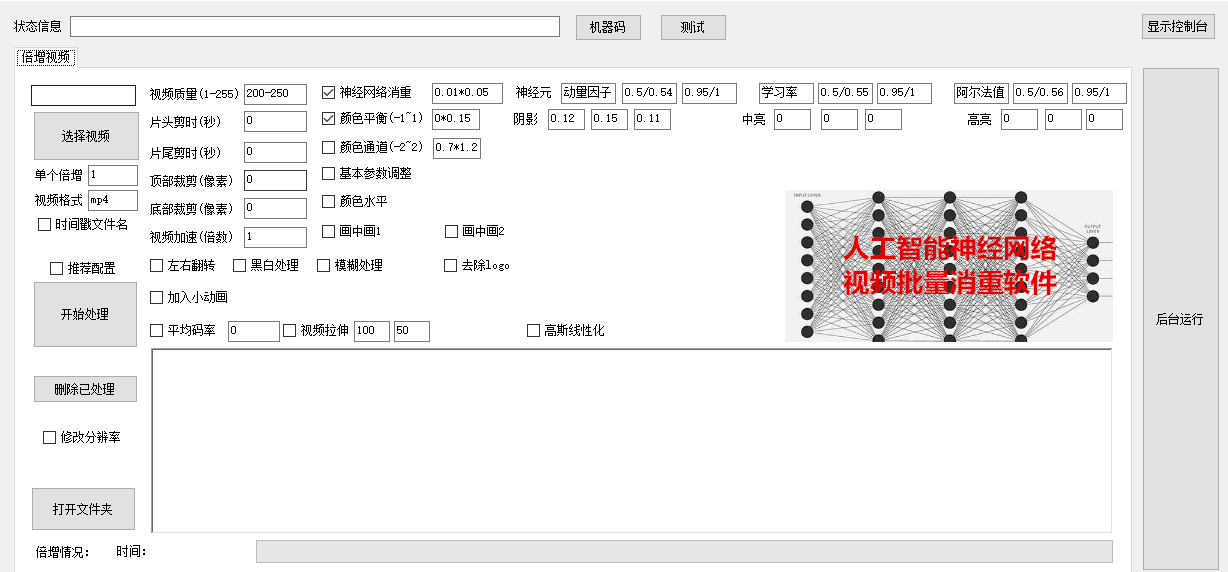Uncheck the 神经网络消重 checkbox
This screenshot has height=572, width=1228.
coord(329,93)
